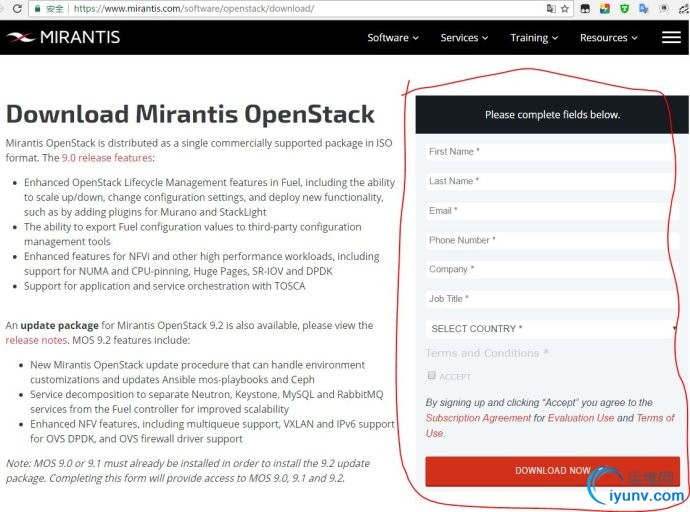
Task: Click the browser address bar URL
Action: 194,9
